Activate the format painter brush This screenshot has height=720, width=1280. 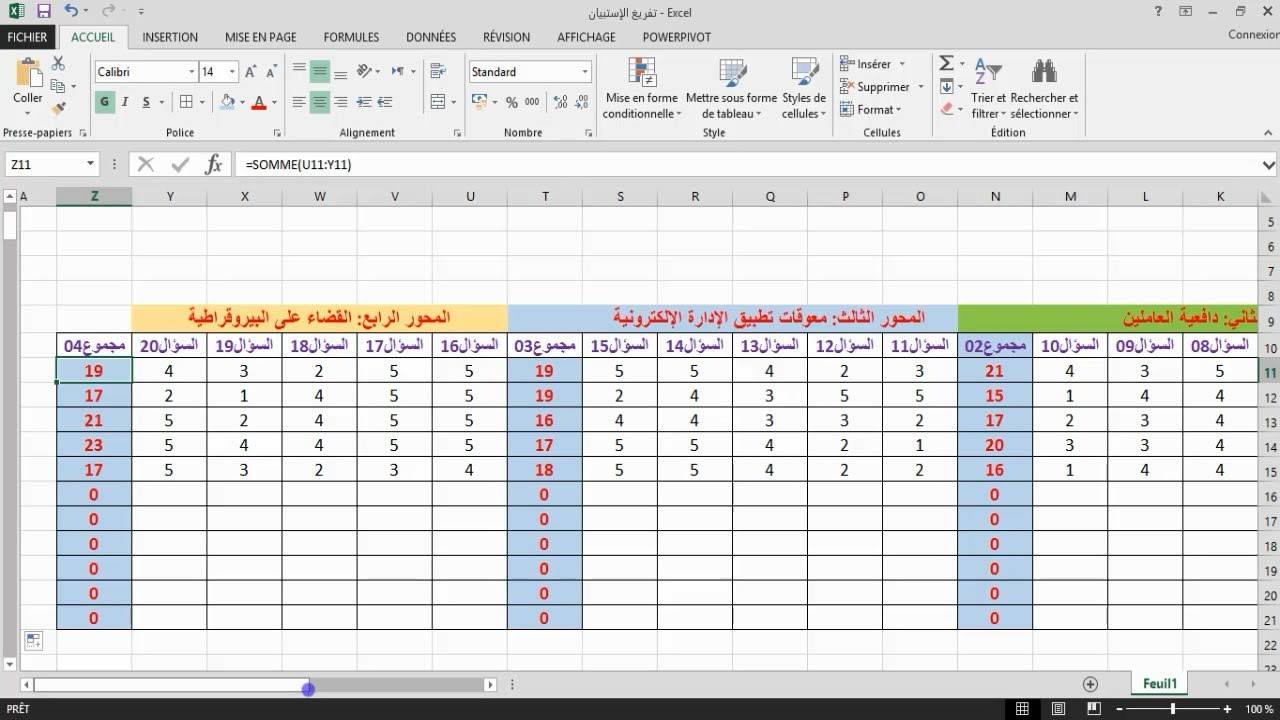pyautogui.click(x=58, y=108)
